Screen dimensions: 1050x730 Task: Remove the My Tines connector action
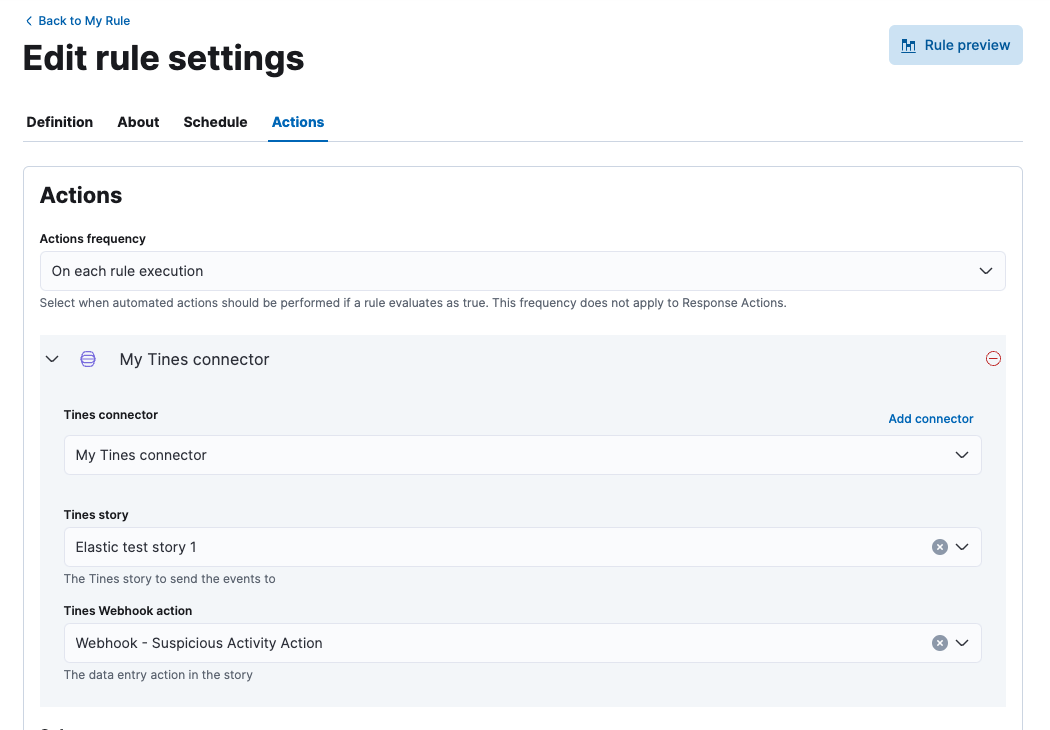pyautogui.click(x=993, y=359)
